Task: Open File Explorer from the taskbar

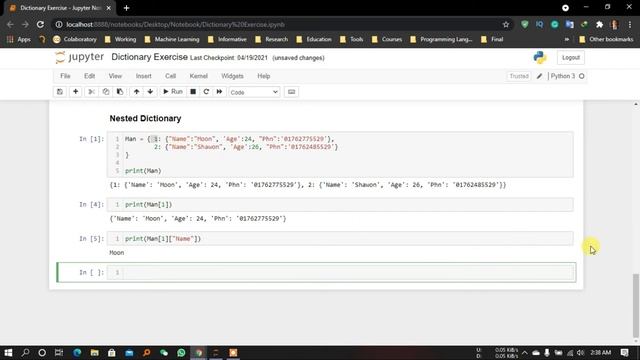Action: (94, 352)
